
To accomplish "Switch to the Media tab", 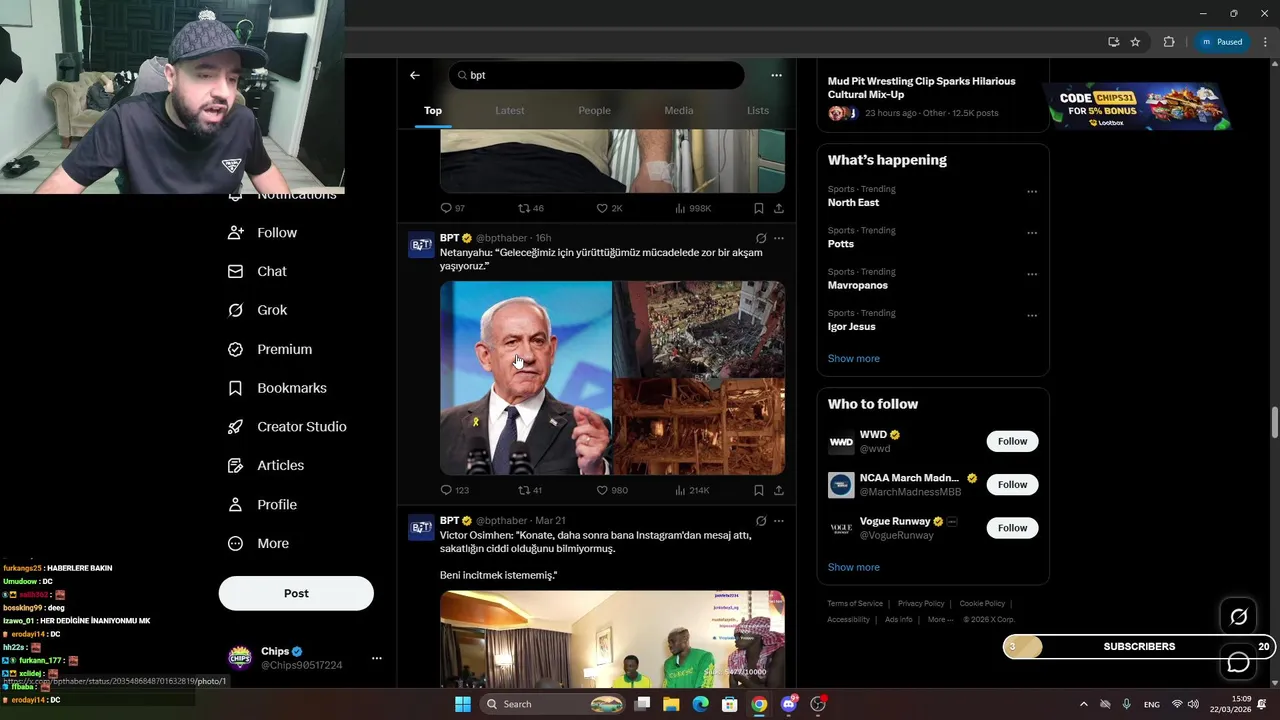I will click(678, 110).
